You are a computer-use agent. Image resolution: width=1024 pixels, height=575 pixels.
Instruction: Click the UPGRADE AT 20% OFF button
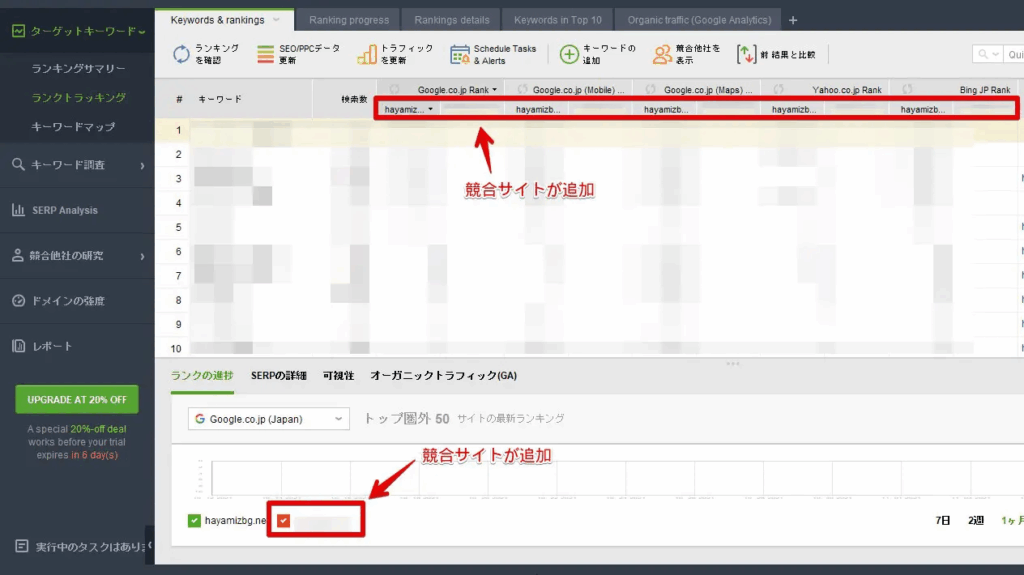click(x=77, y=399)
